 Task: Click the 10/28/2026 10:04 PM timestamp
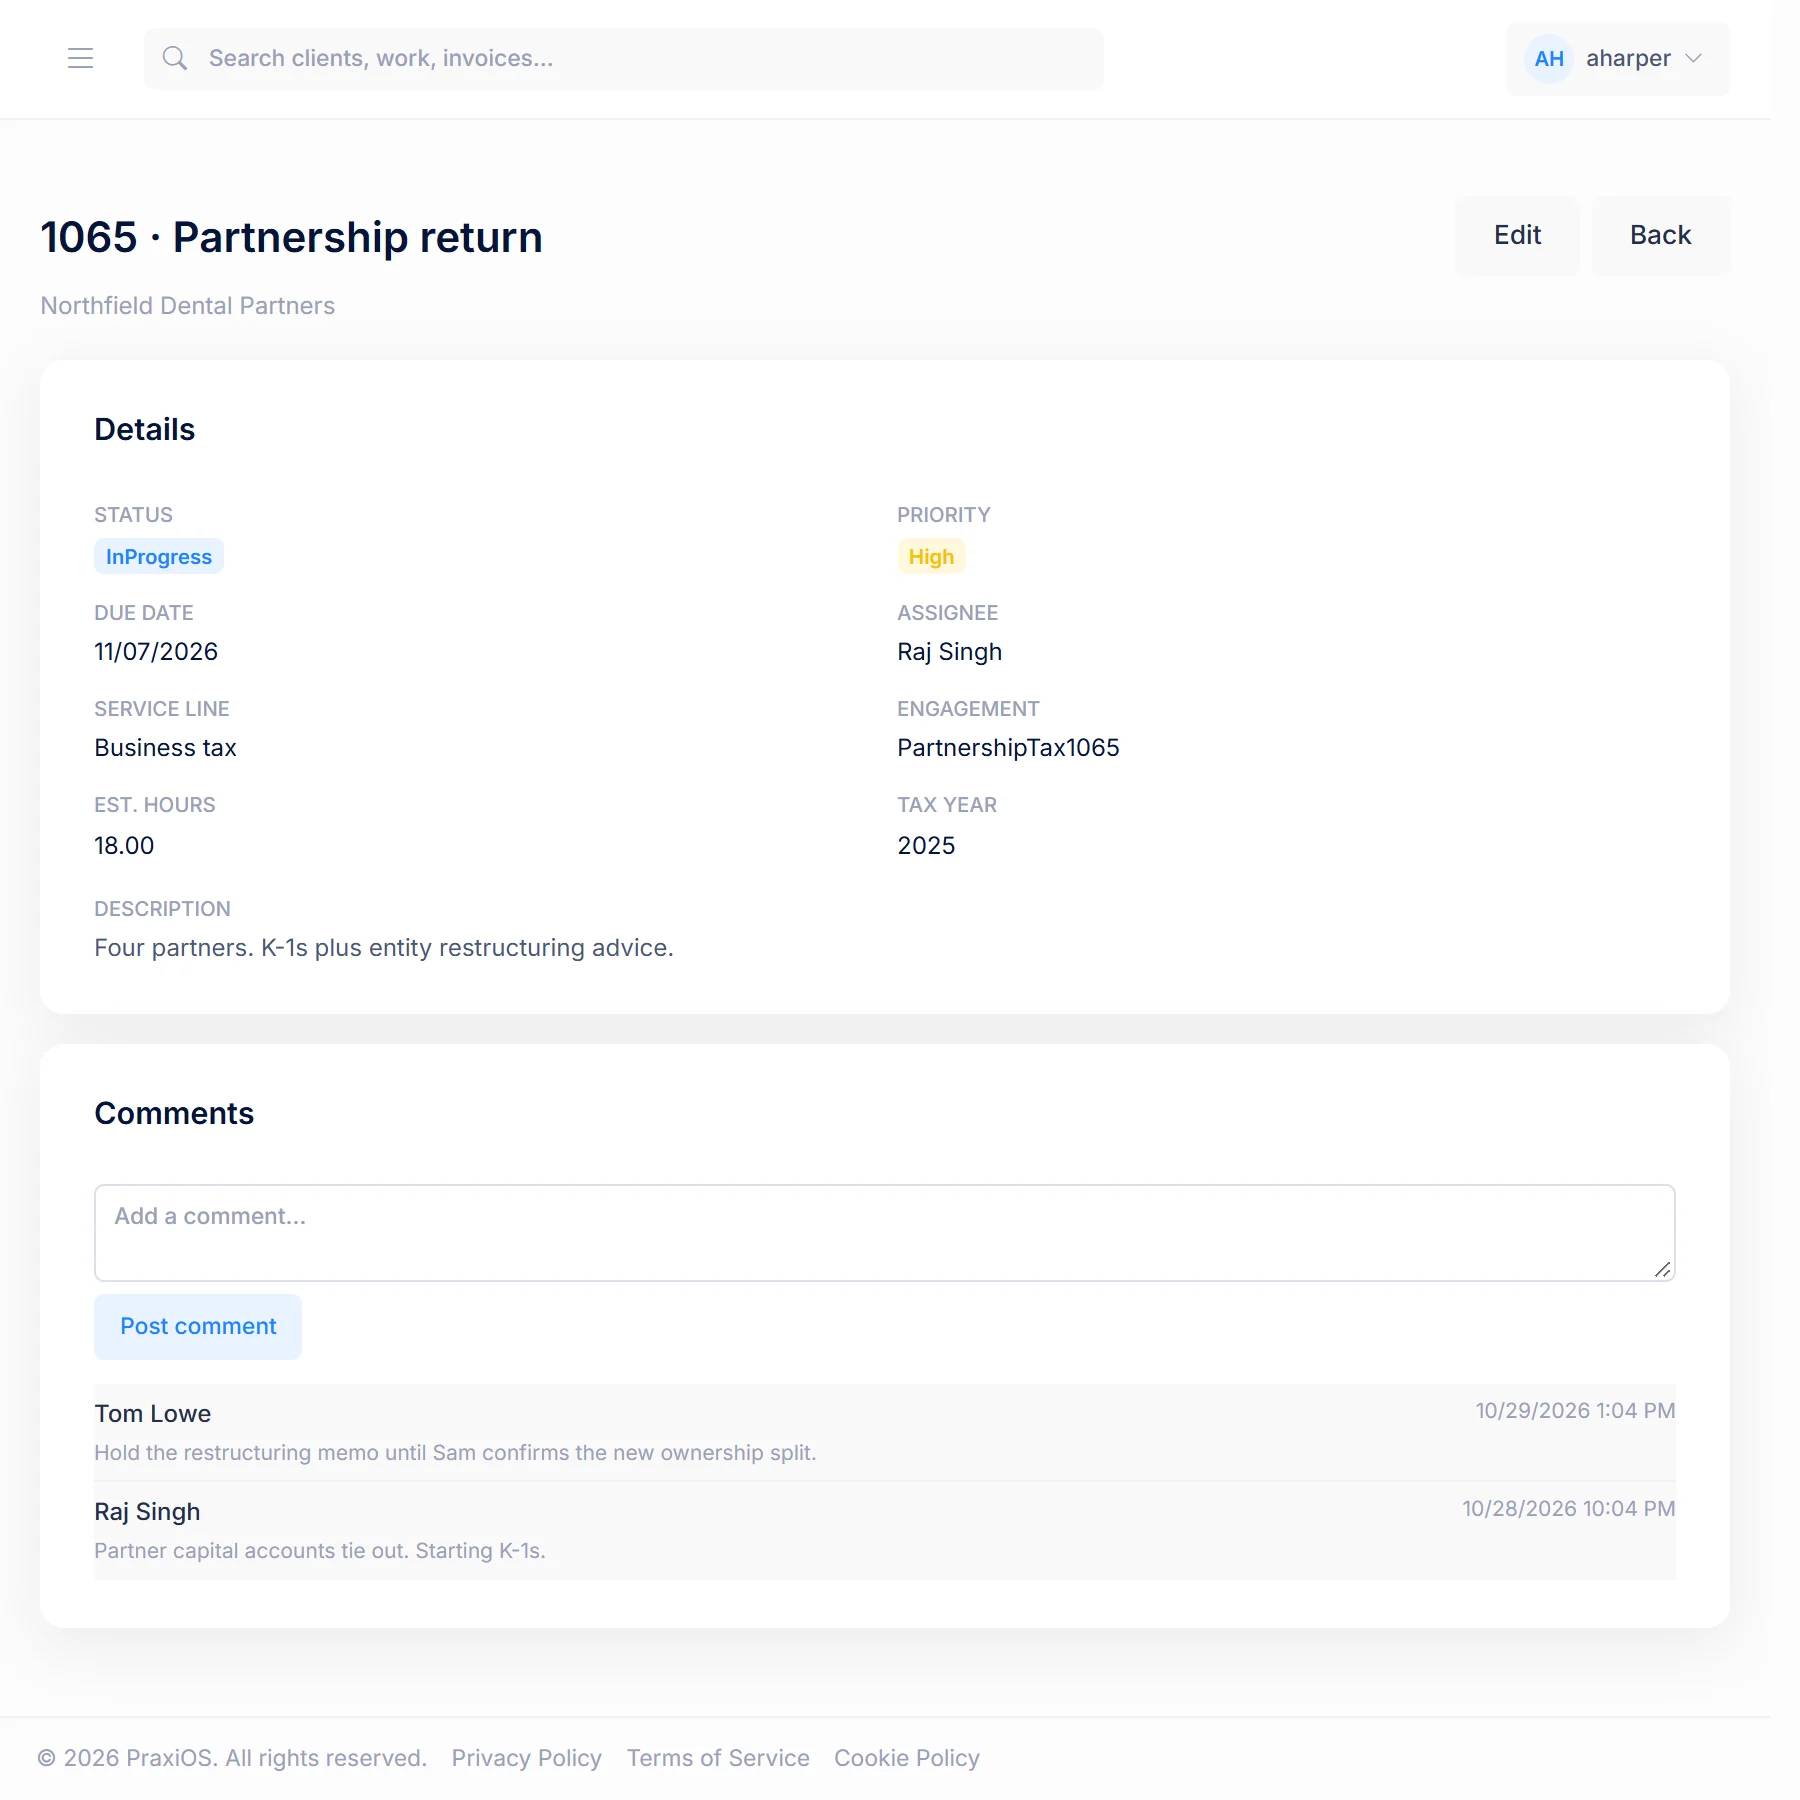1568,1509
